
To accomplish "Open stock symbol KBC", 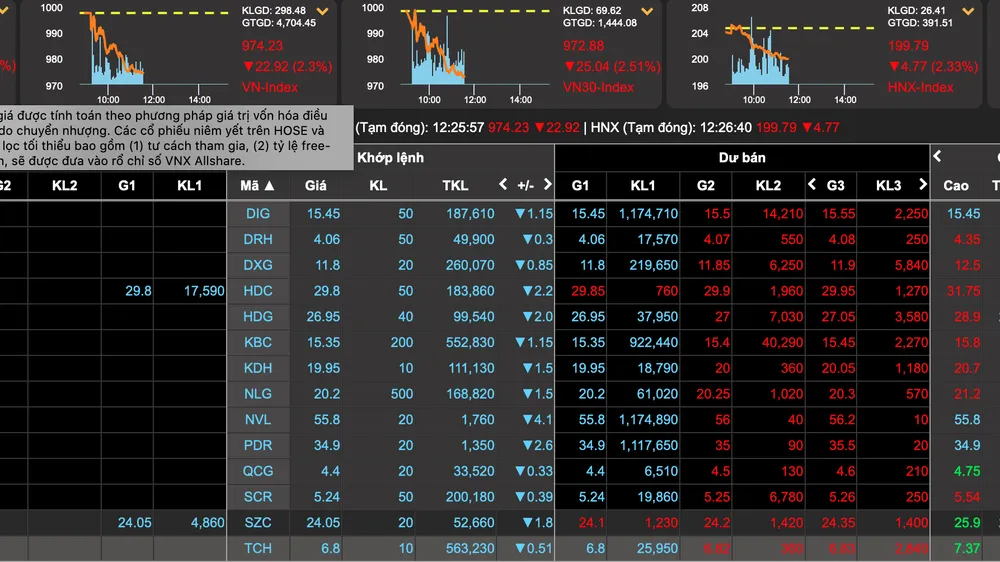I will point(258,343).
